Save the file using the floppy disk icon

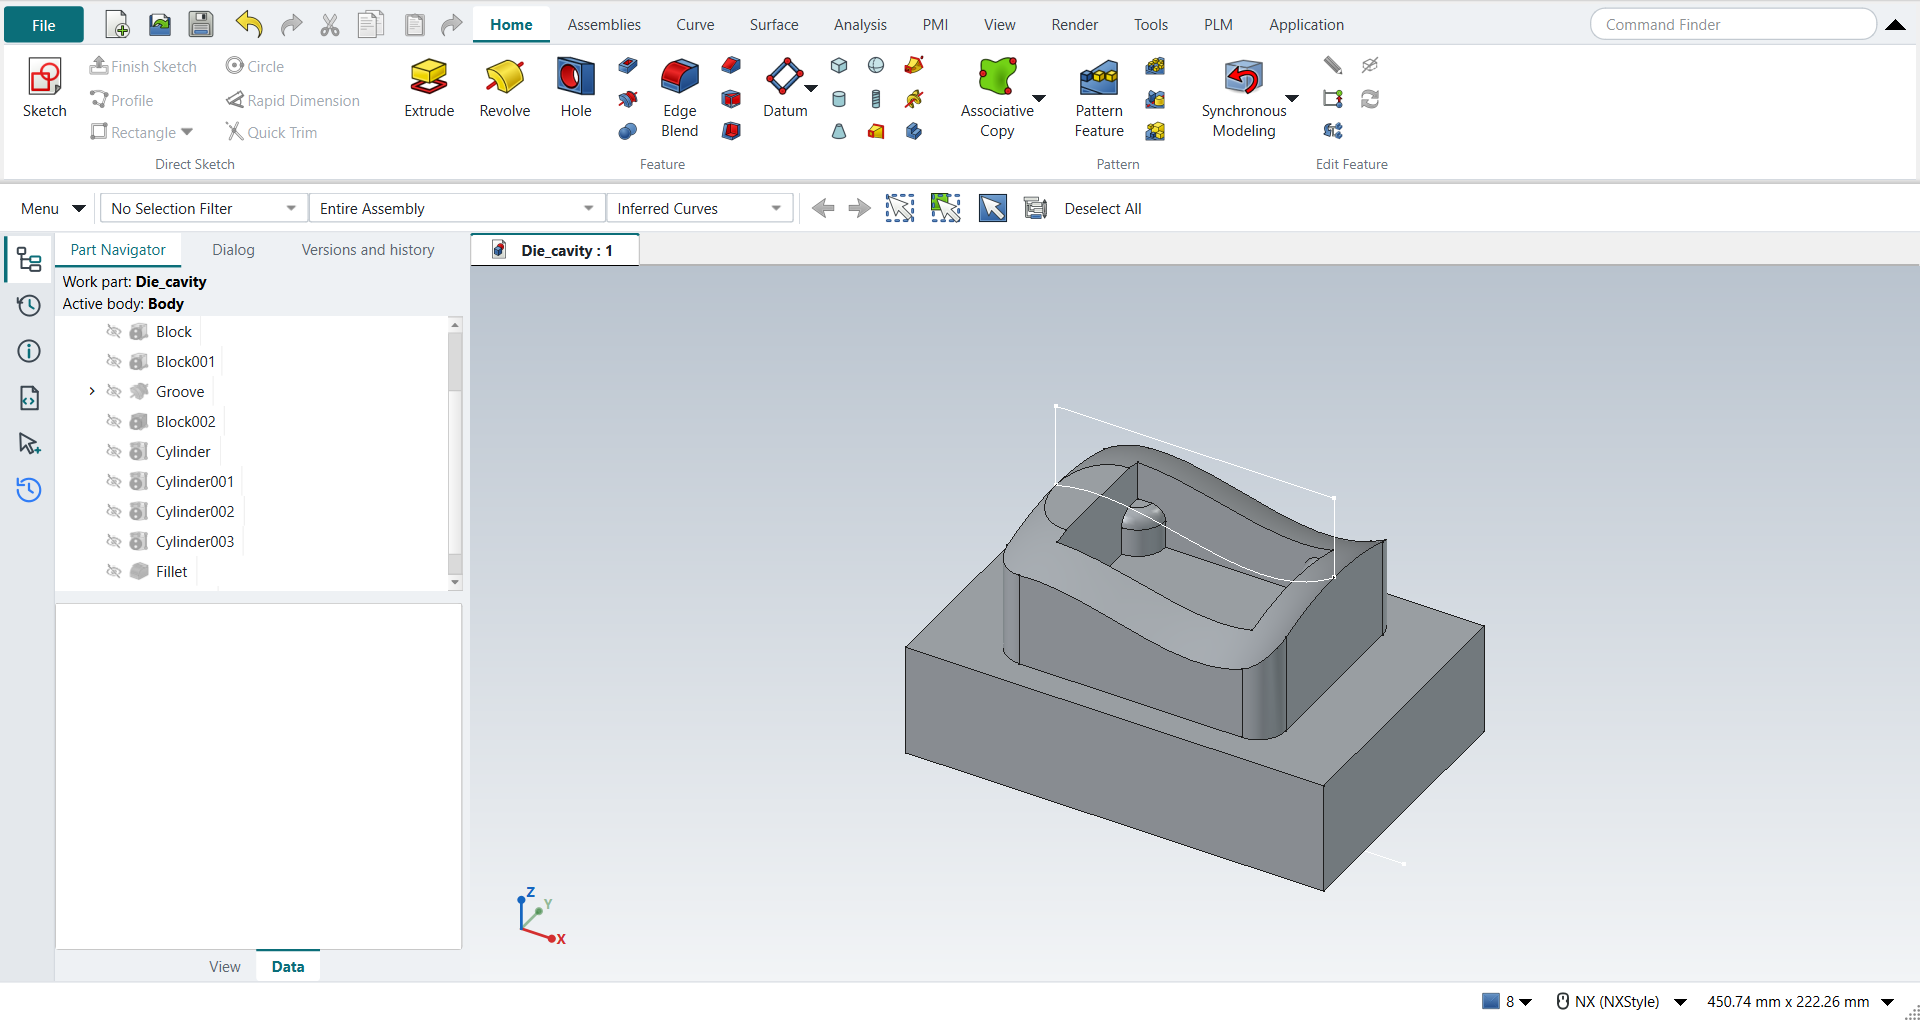point(201,25)
